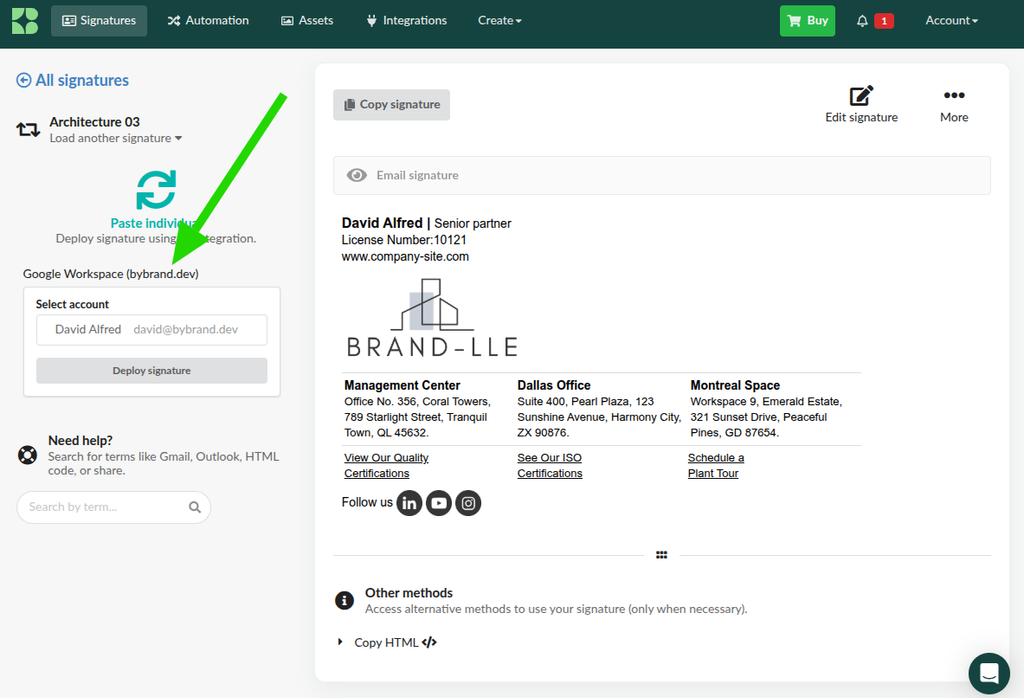The image size is (1024, 698).
Task: Expand the Copy HTML section
Action: point(387,642)
